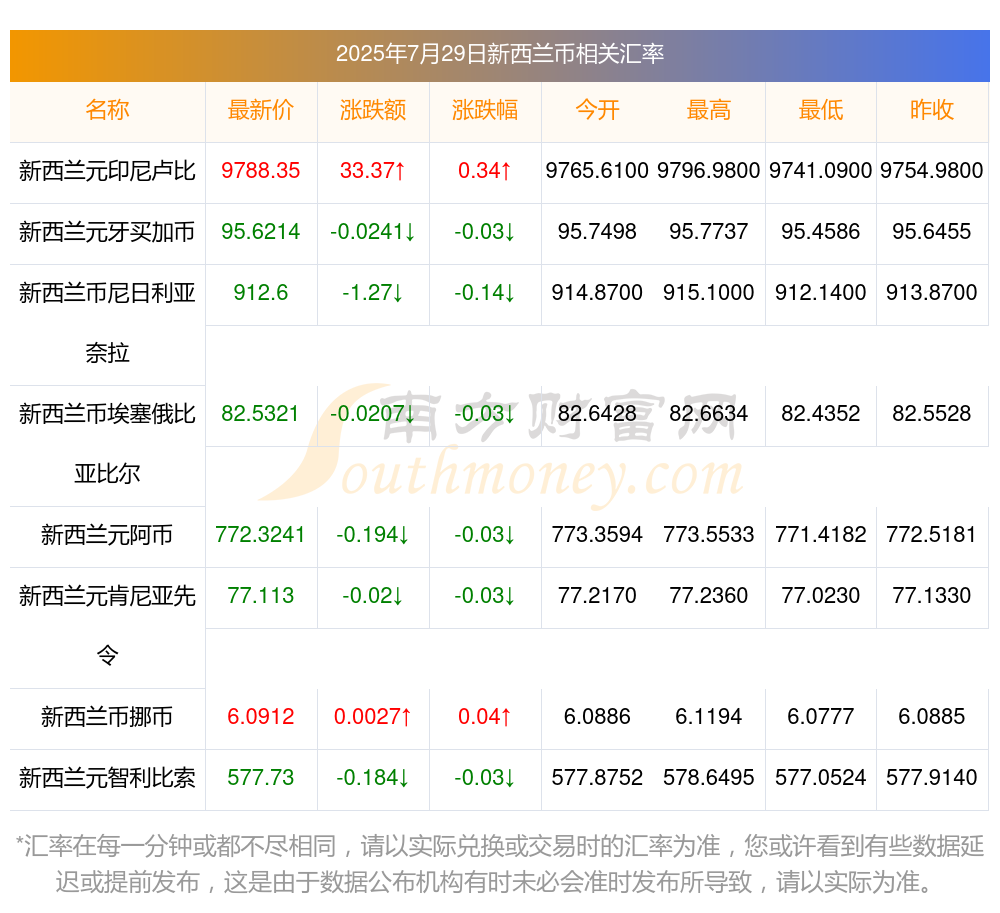Click open value 9765.6100

(x=597, y=171)
